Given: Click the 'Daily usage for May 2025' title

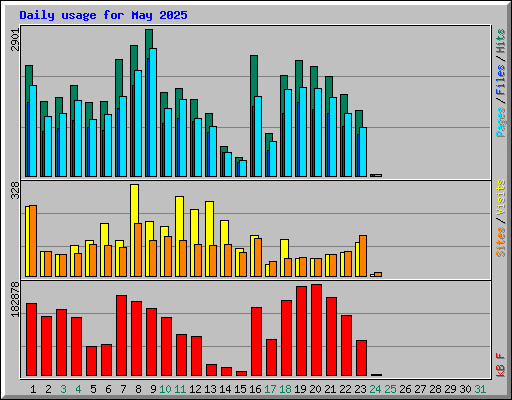Looking at the screenshot, I should point(103,15).
